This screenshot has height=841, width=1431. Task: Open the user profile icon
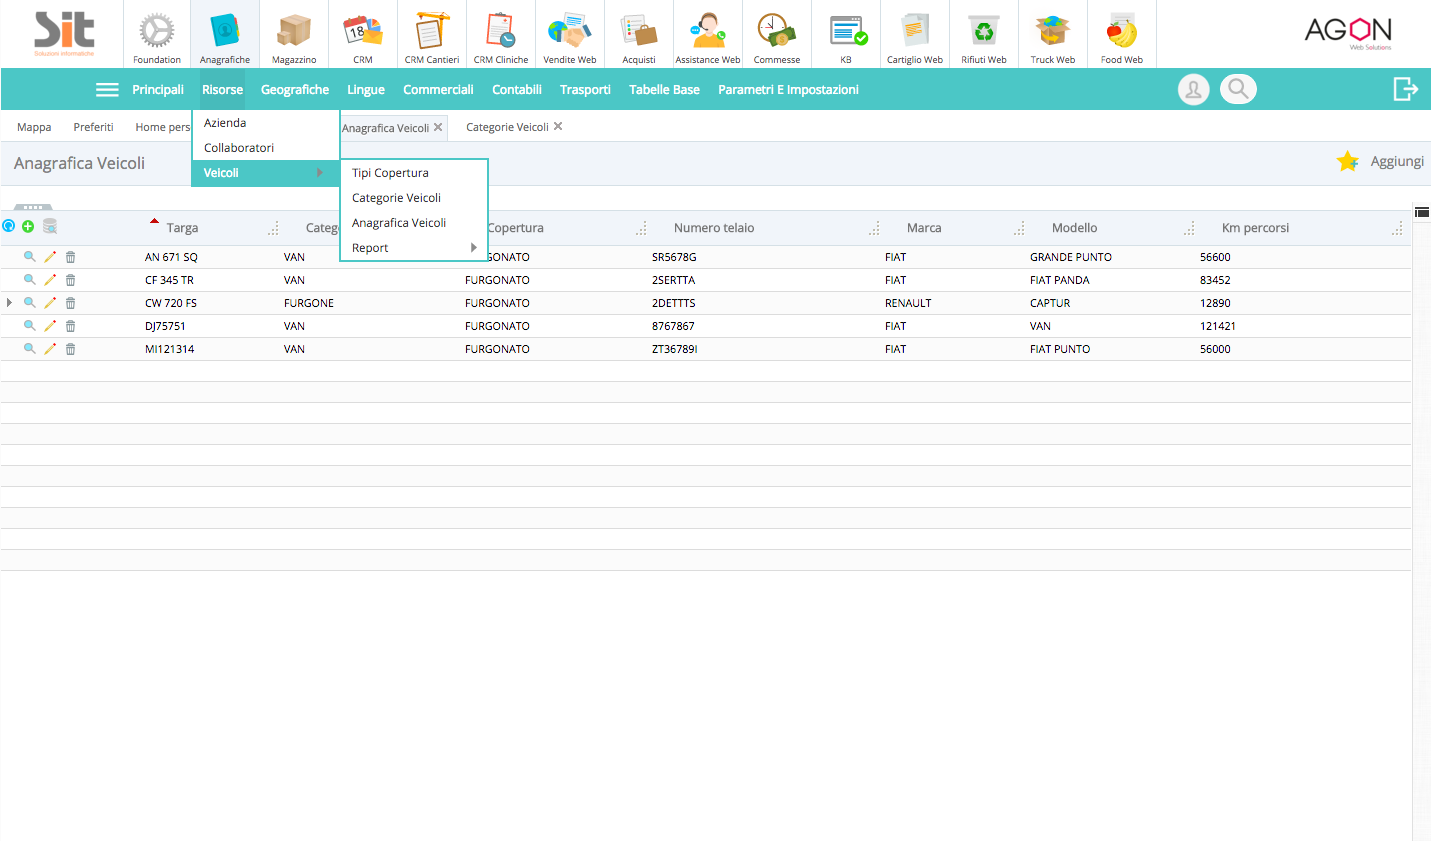tap(1193, 89)
